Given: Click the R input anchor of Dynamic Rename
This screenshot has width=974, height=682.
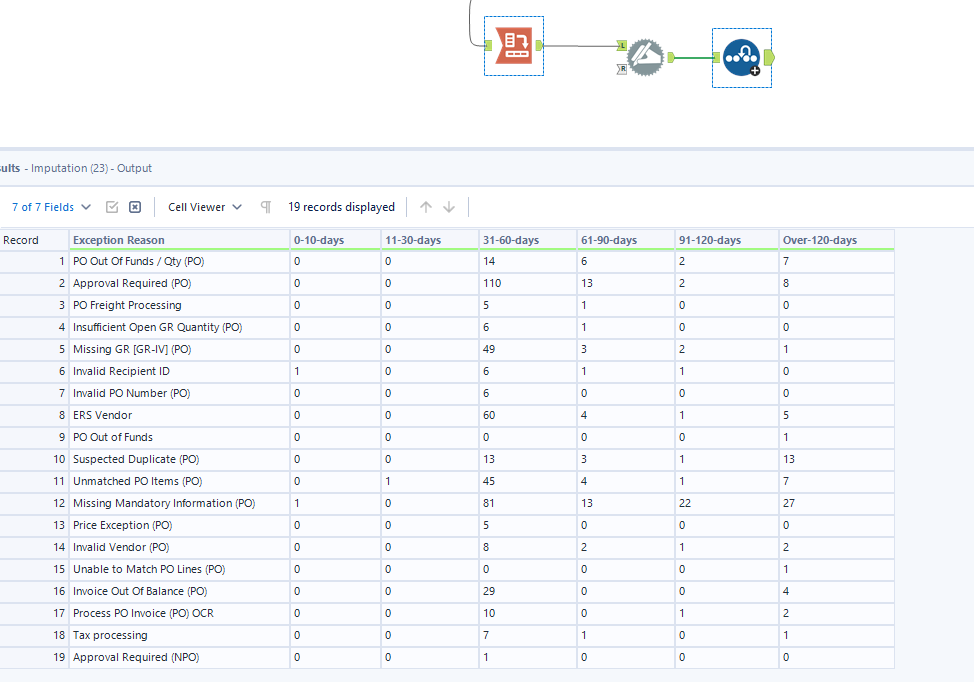Looking at the screenshot, I should point(622,69).
